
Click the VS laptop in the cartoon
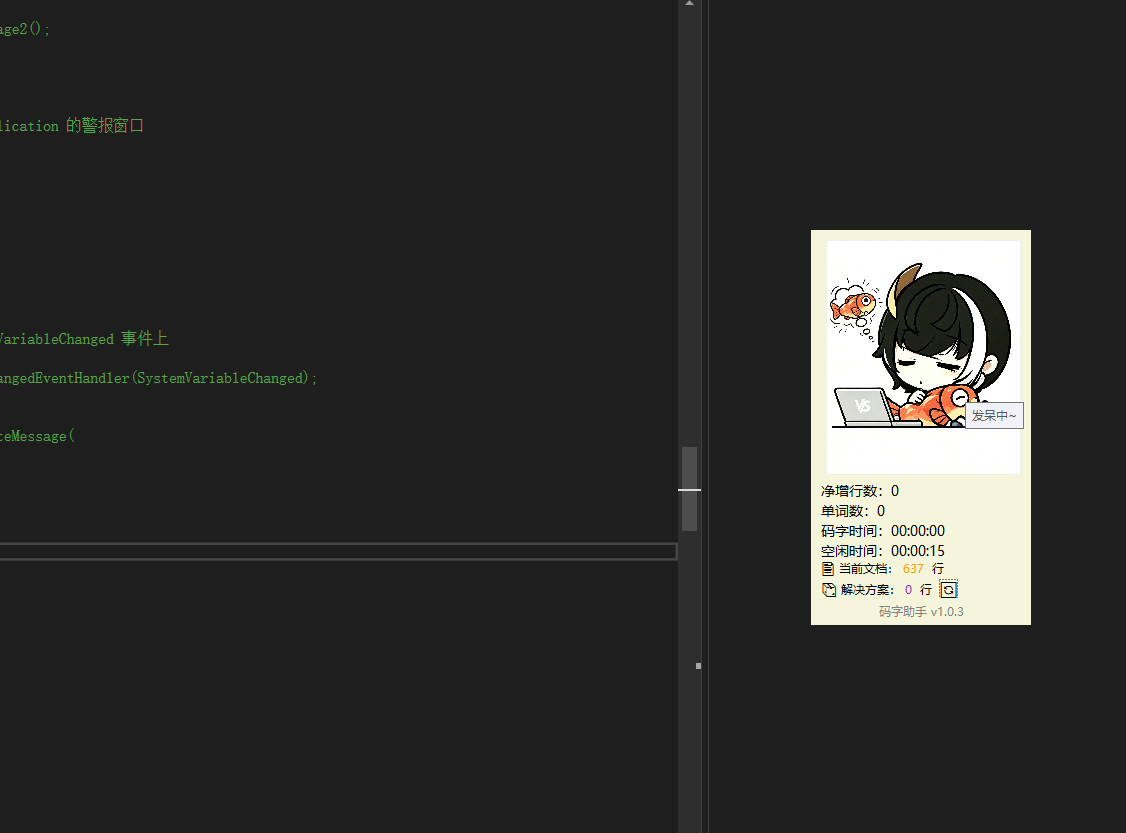864,407
